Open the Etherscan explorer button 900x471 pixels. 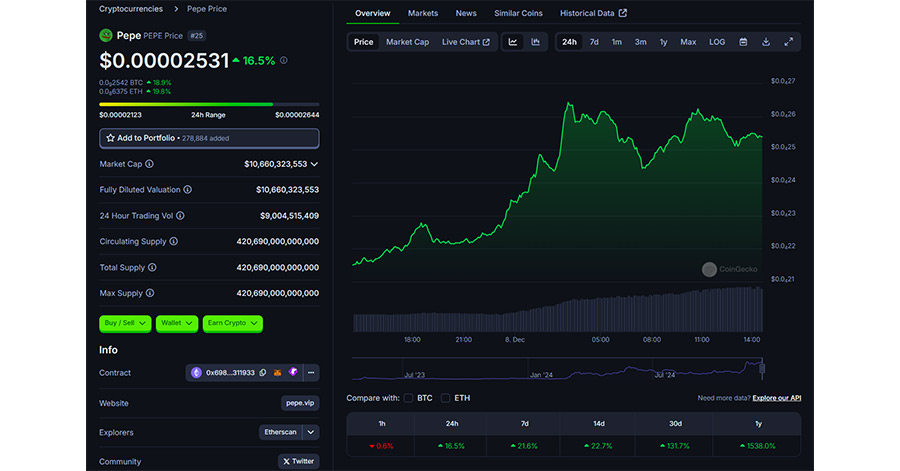tap(281, 432)
